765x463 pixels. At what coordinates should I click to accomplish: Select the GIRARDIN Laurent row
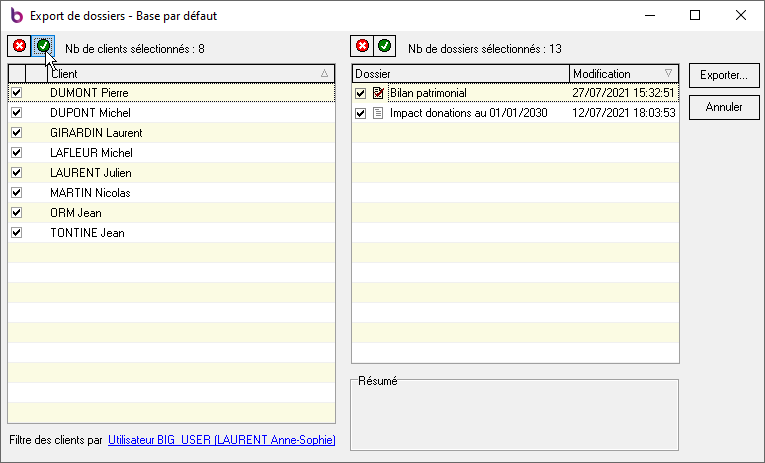[172, 133]
